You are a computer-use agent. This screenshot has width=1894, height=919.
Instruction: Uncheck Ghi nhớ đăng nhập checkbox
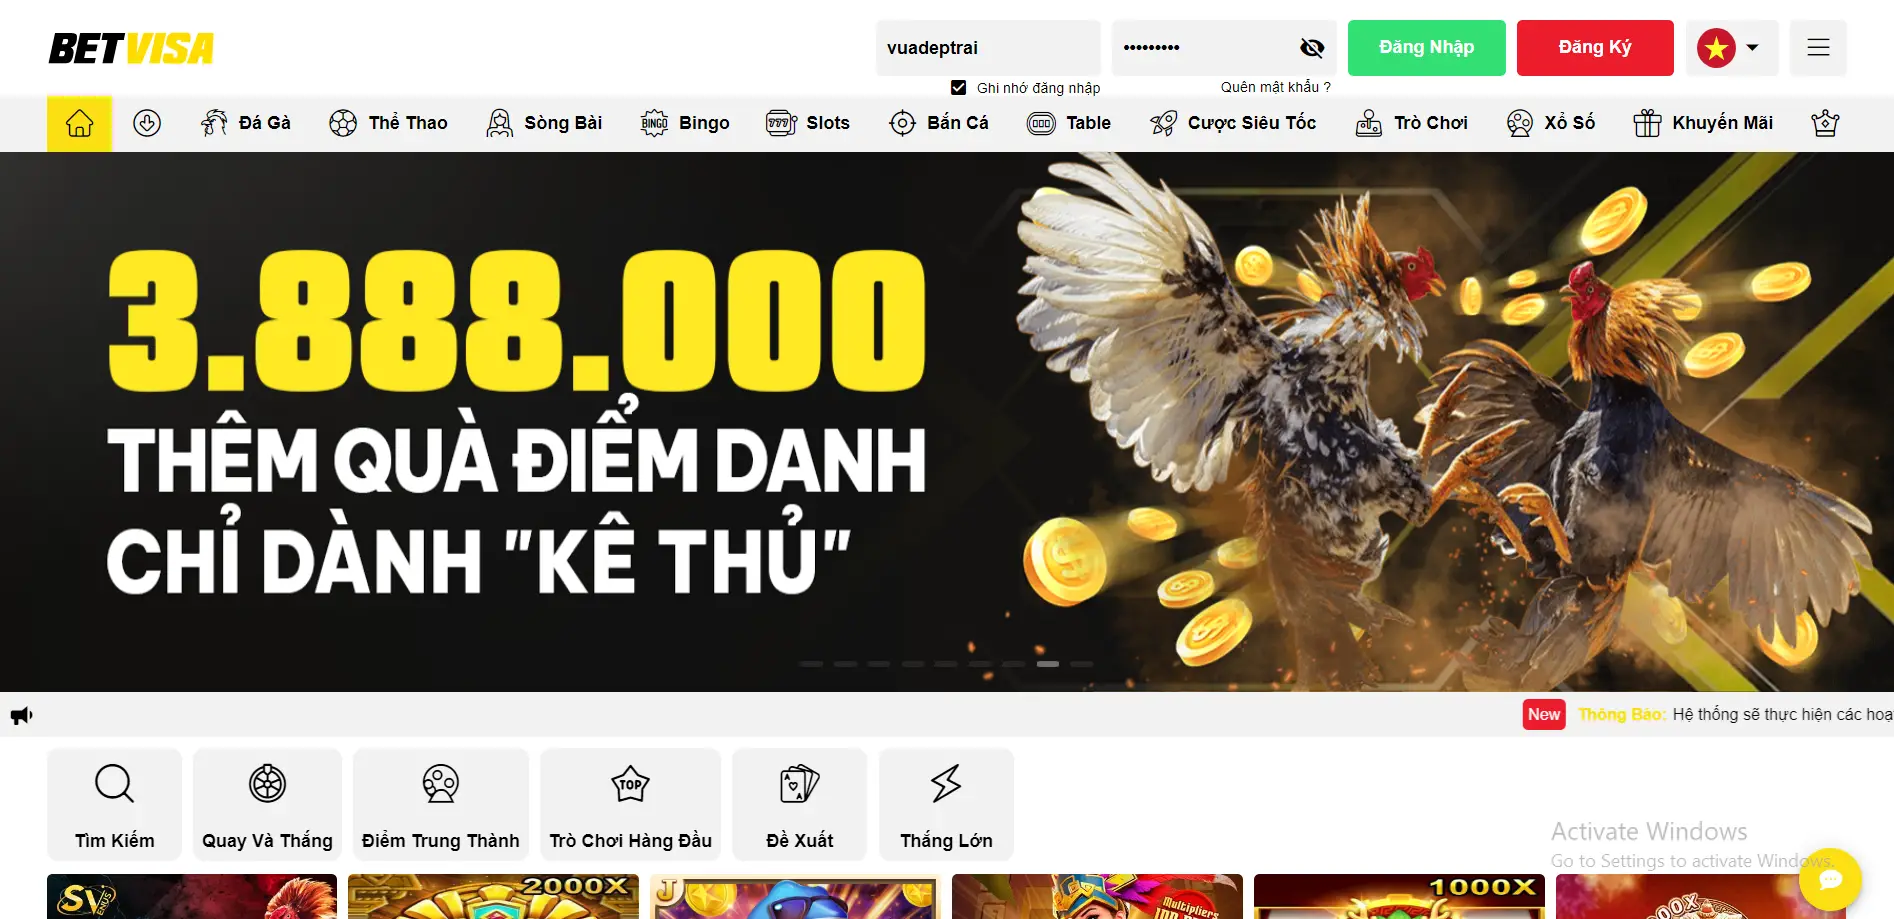pos(958,88)
